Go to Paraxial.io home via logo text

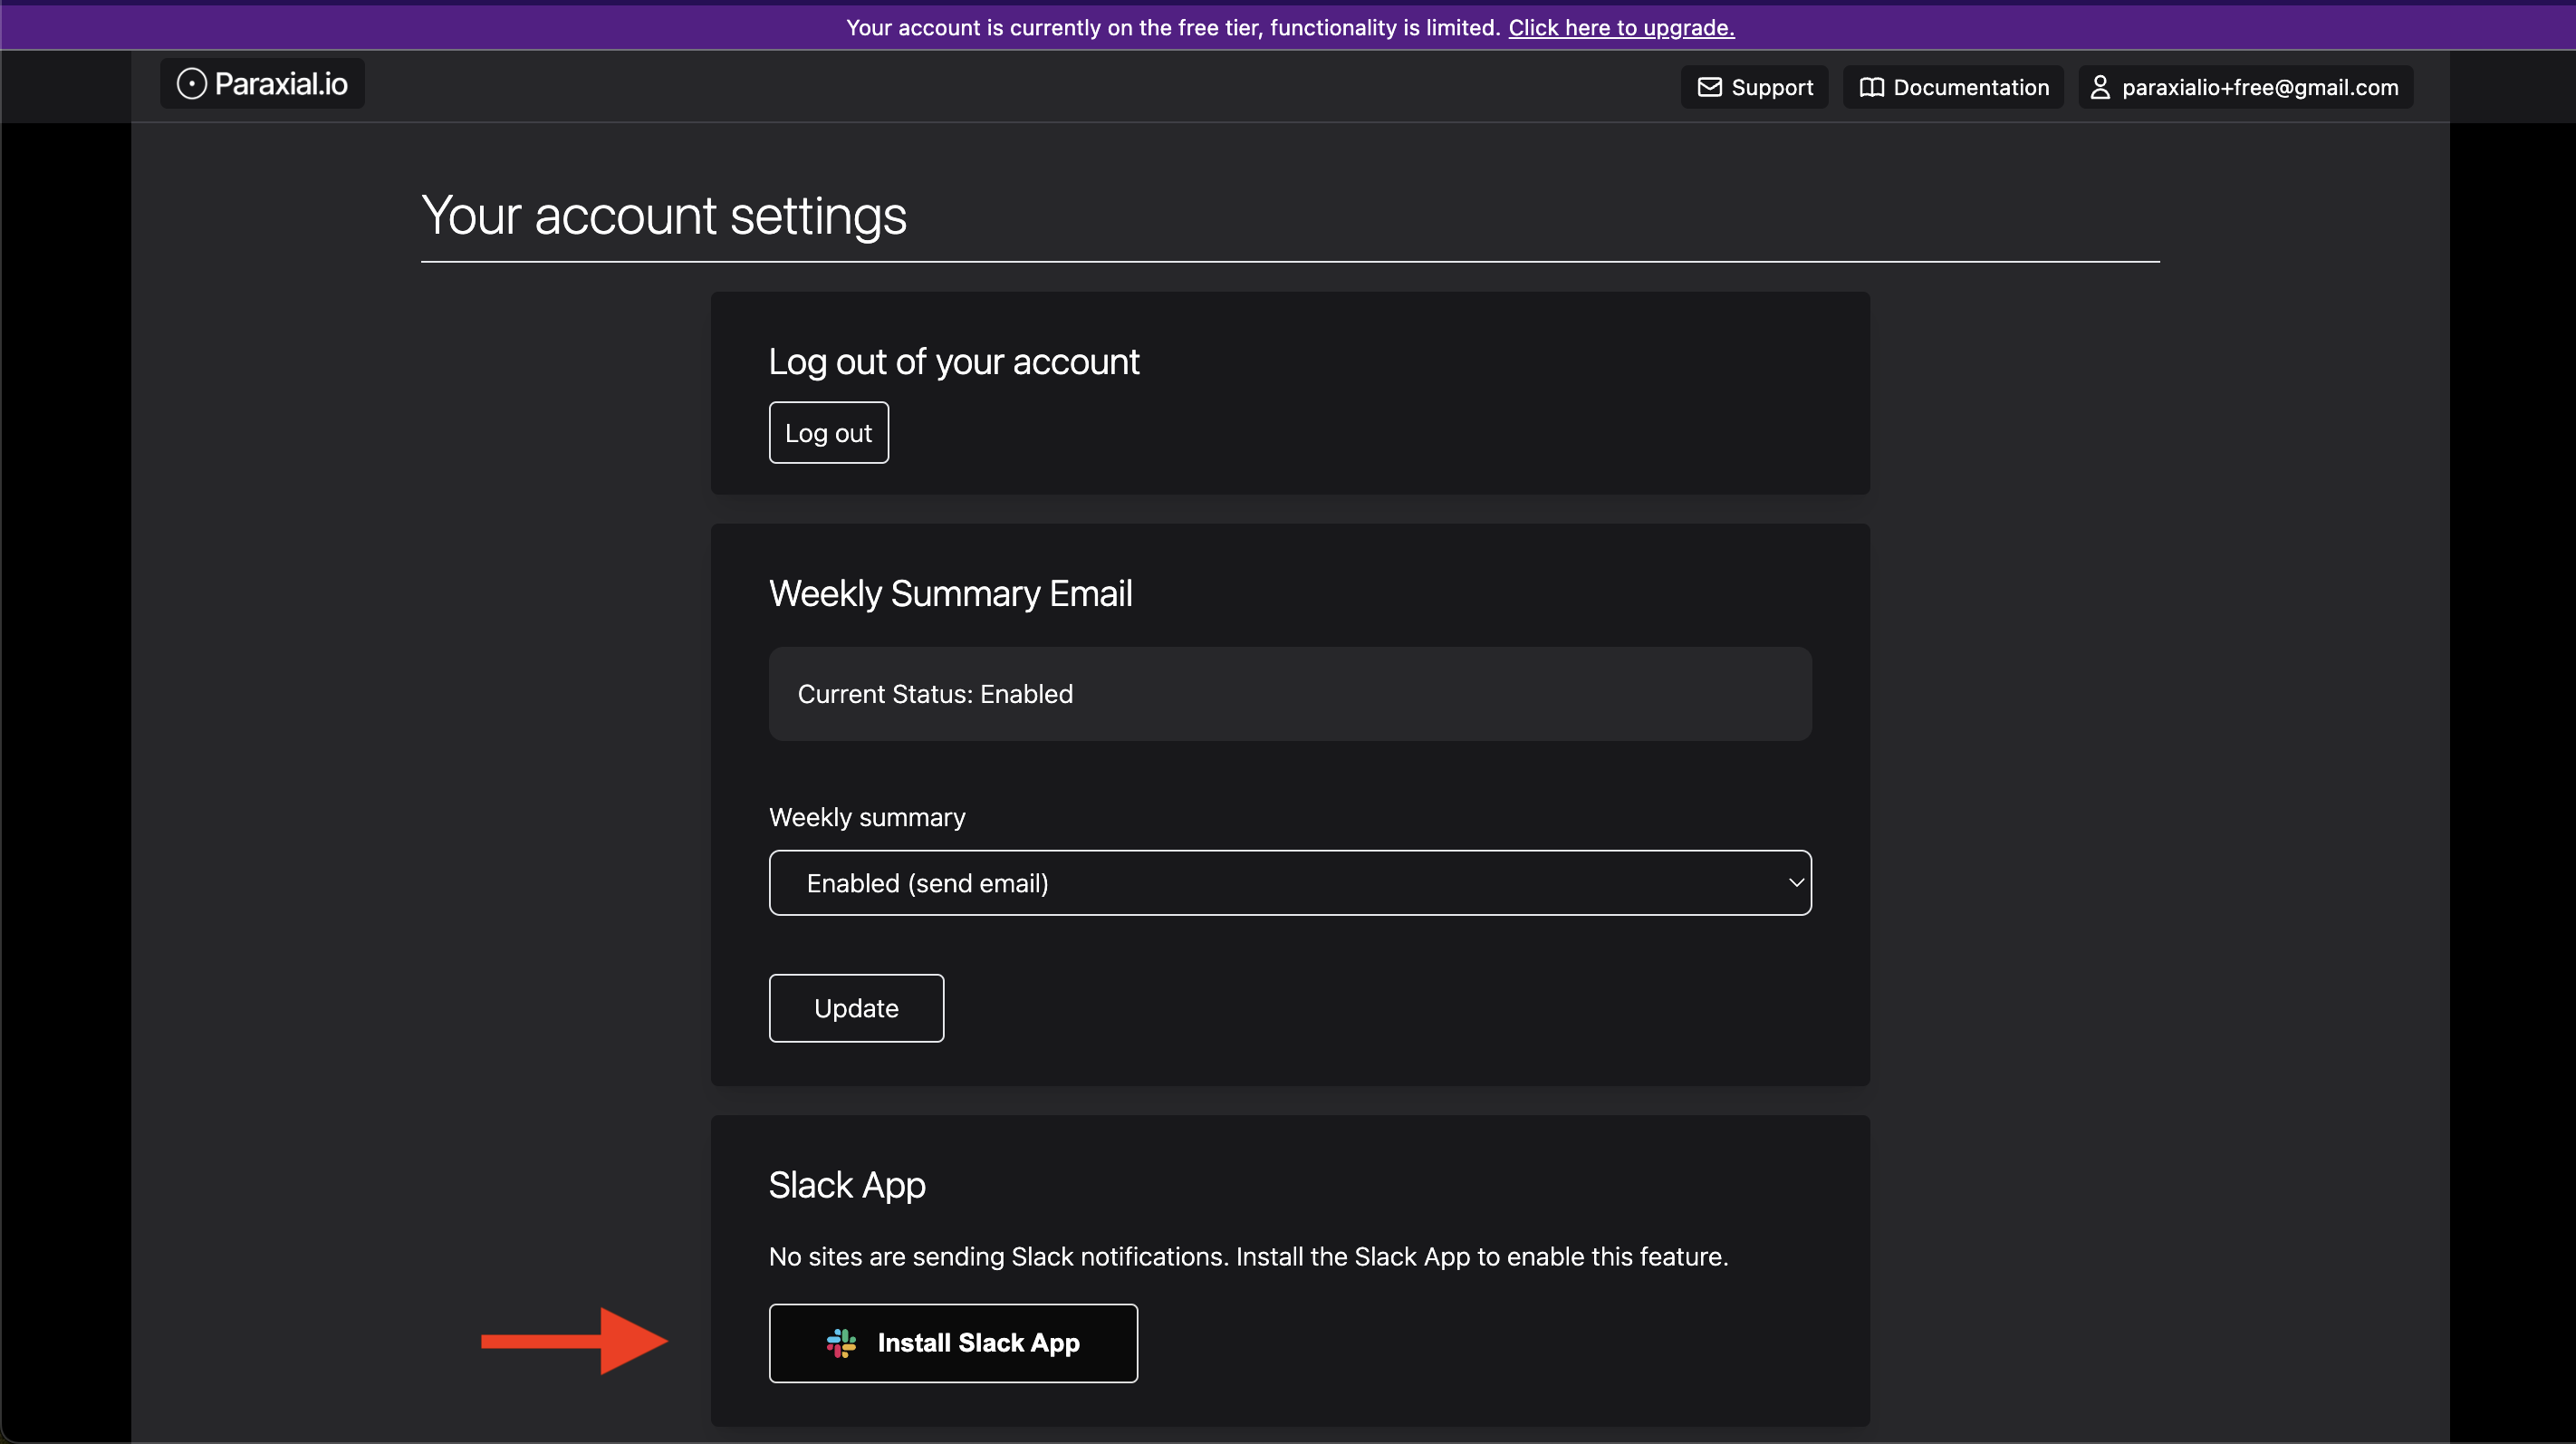click(x=281, y=84)
